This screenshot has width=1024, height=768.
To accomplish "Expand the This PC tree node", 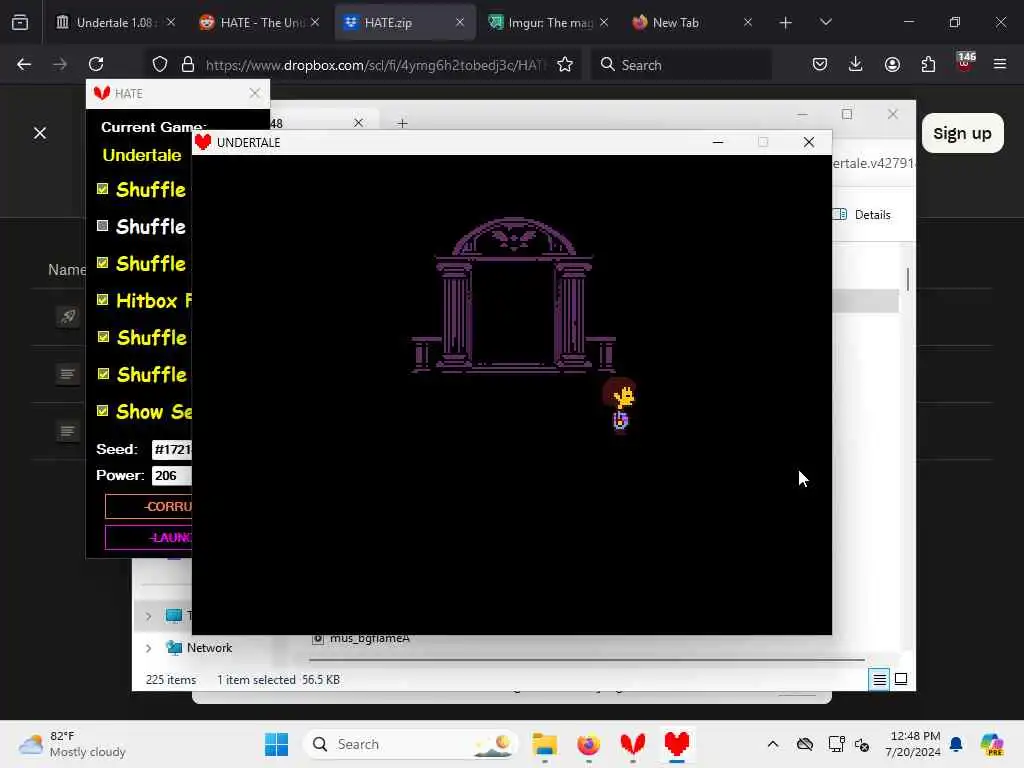I will coord(149,616).
